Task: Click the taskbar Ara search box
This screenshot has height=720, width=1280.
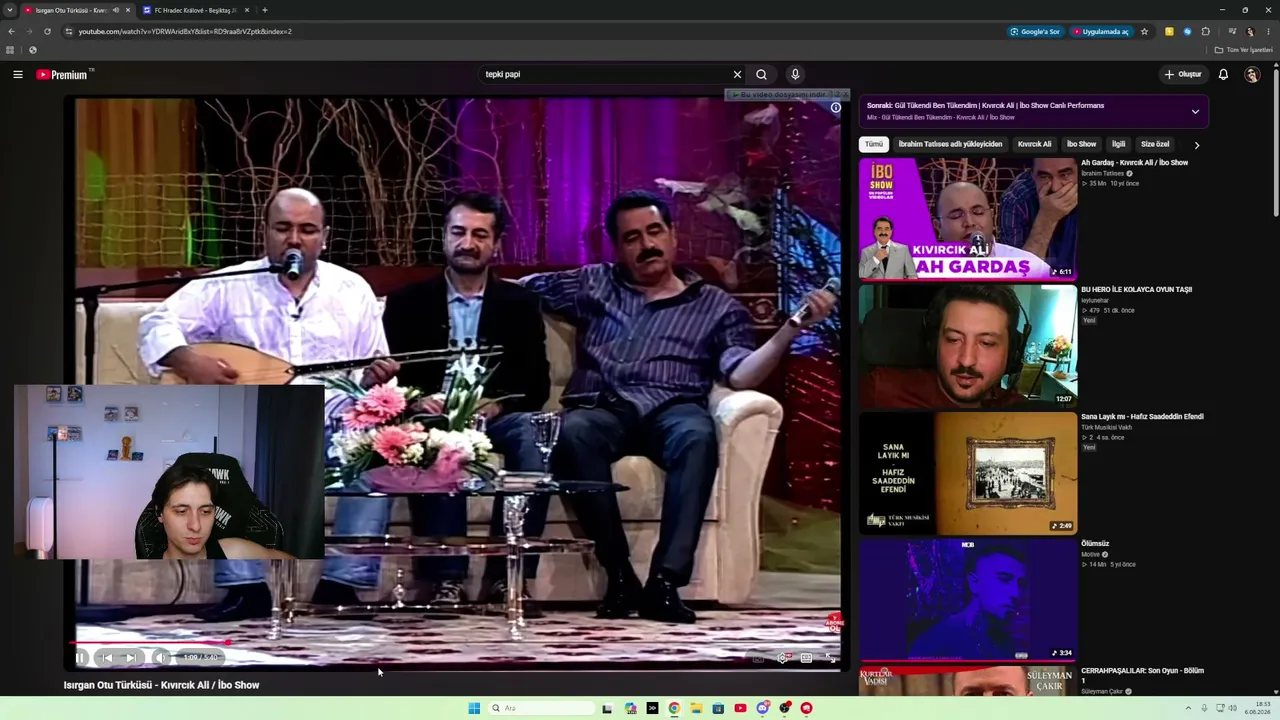Action: click(x=539, y=708)
